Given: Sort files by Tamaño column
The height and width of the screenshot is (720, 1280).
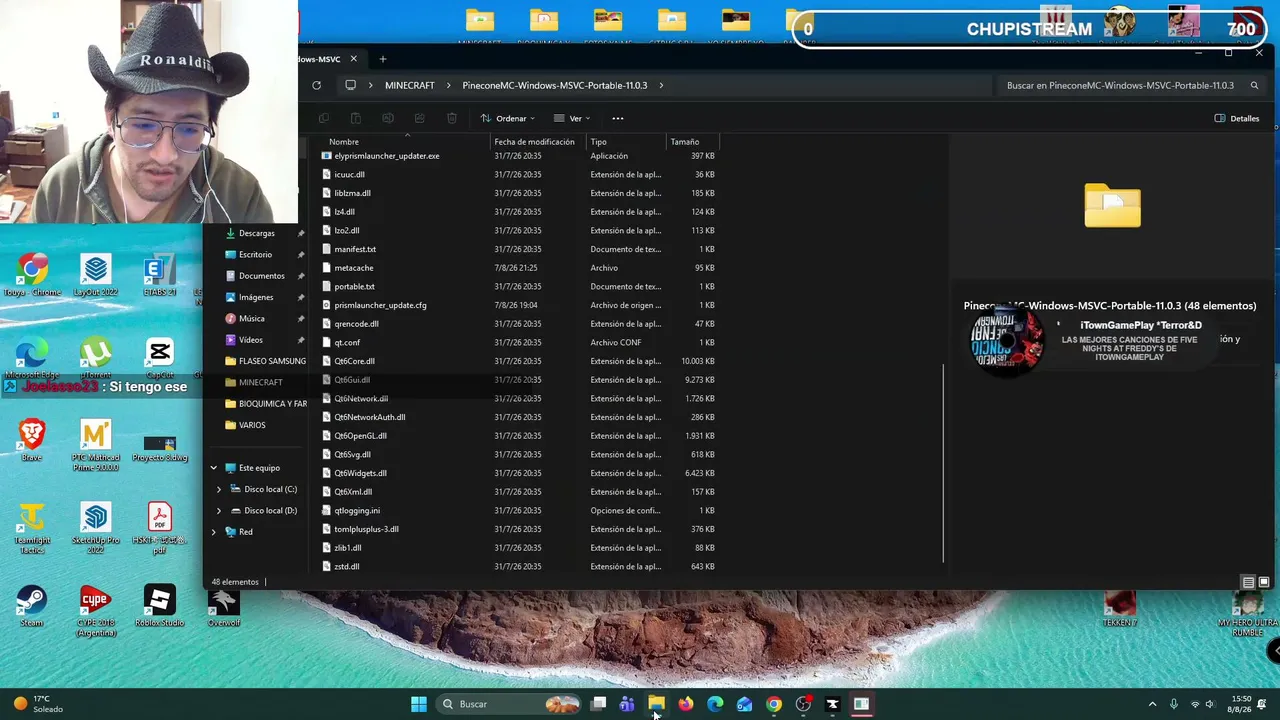Looking at the screenshot, I should click(x=692, y=142).
